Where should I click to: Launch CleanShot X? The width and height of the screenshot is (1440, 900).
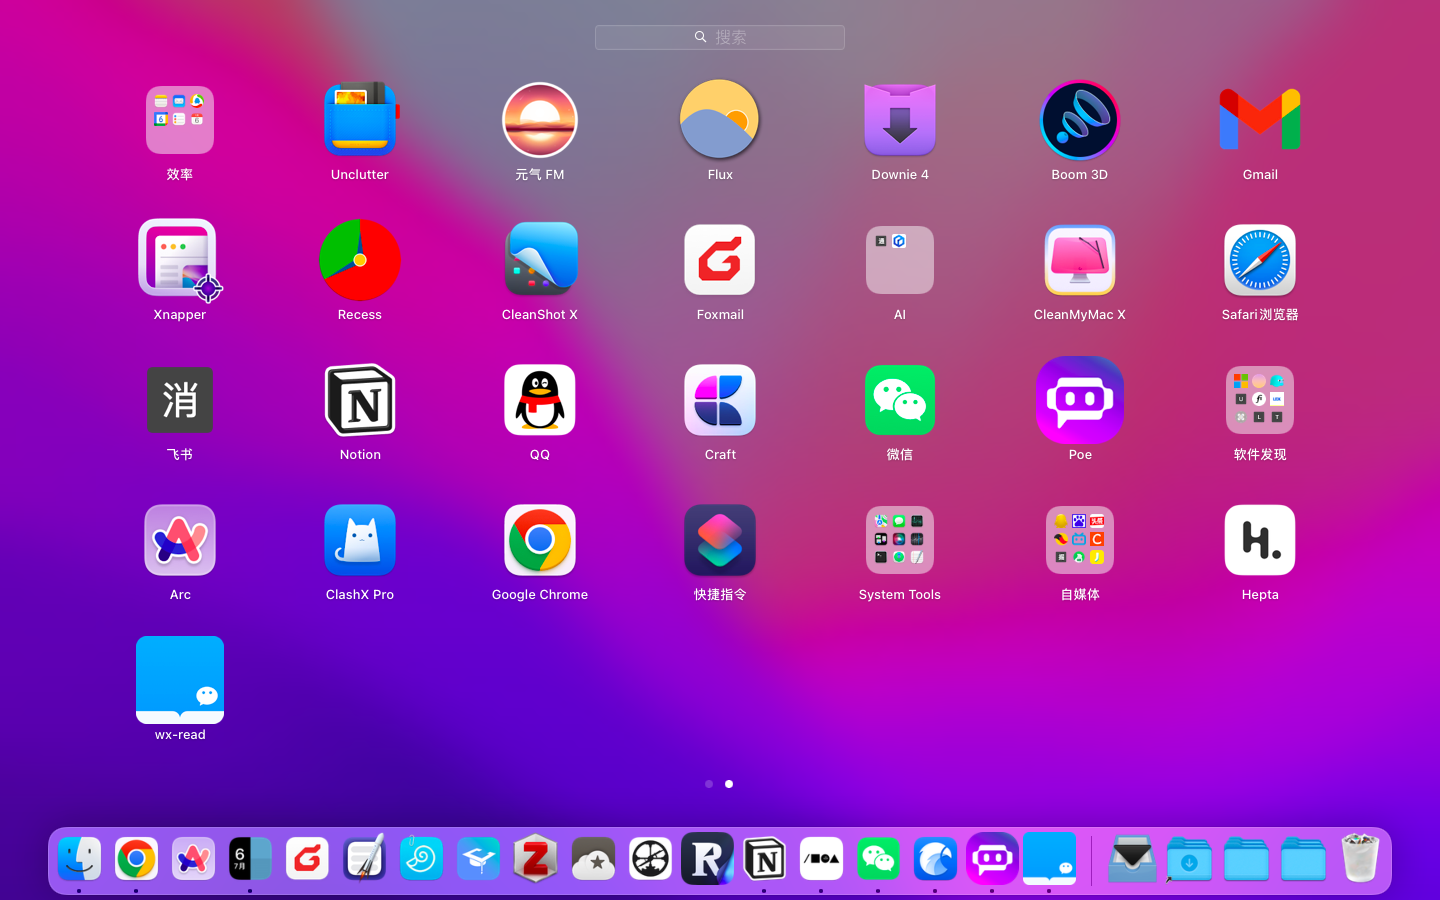pyautogui.click(x=540, y=260)
